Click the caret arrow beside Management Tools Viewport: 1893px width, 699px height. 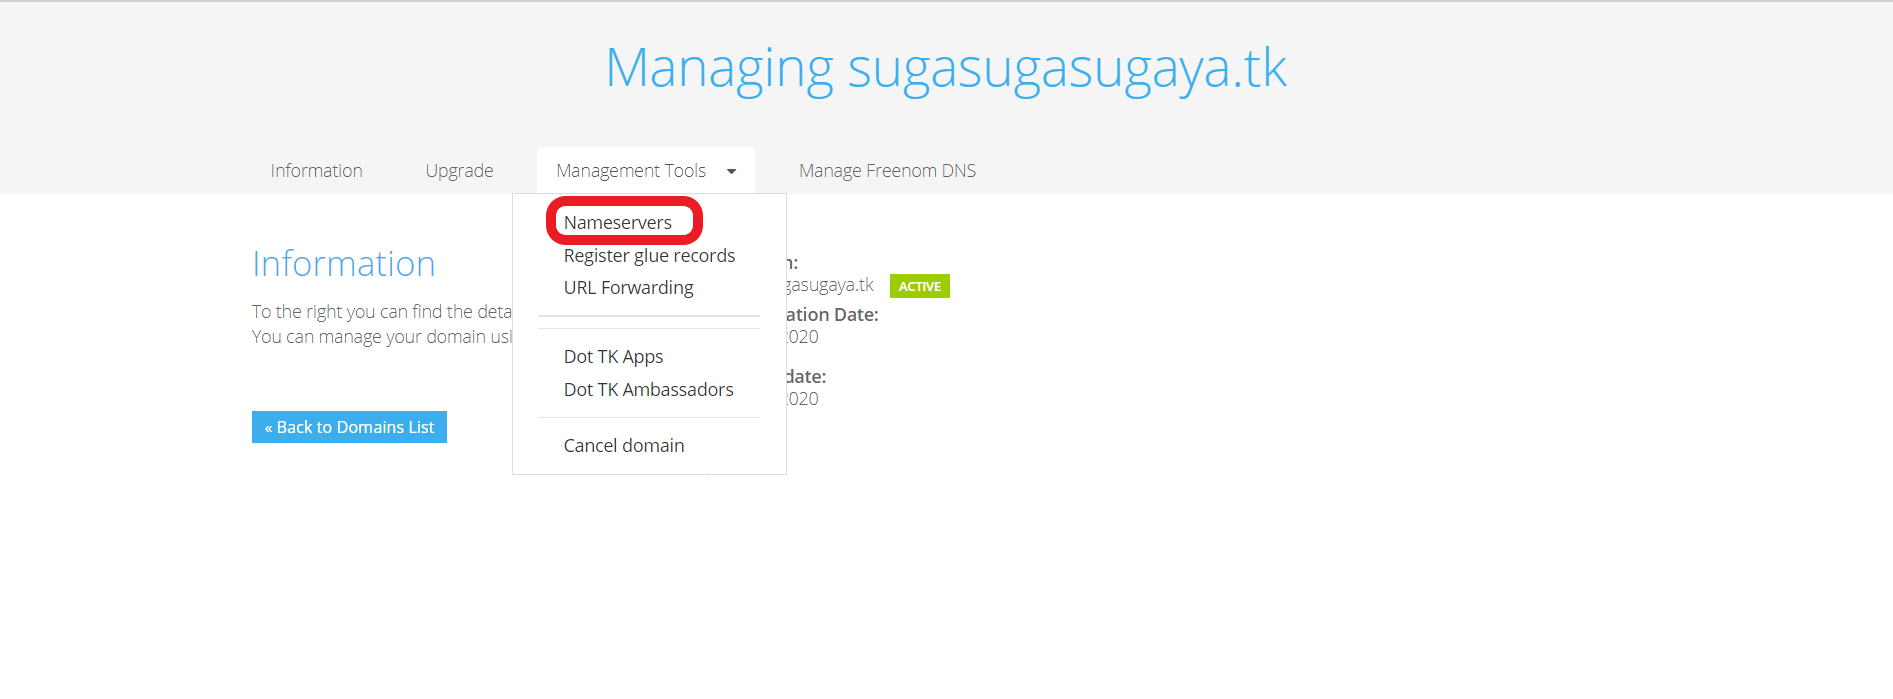[732, 172]
